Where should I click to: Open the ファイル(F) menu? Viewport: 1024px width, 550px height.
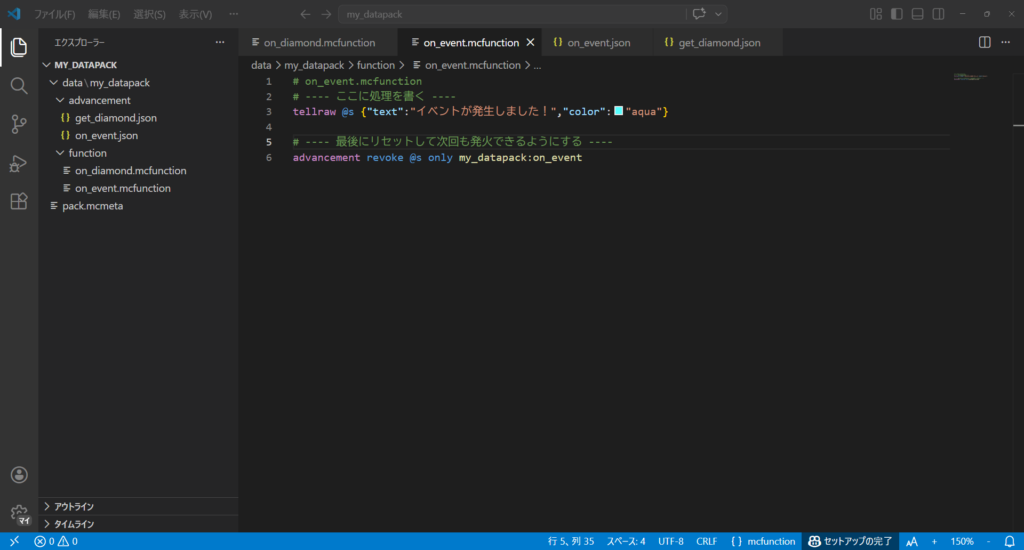point(54,15)
